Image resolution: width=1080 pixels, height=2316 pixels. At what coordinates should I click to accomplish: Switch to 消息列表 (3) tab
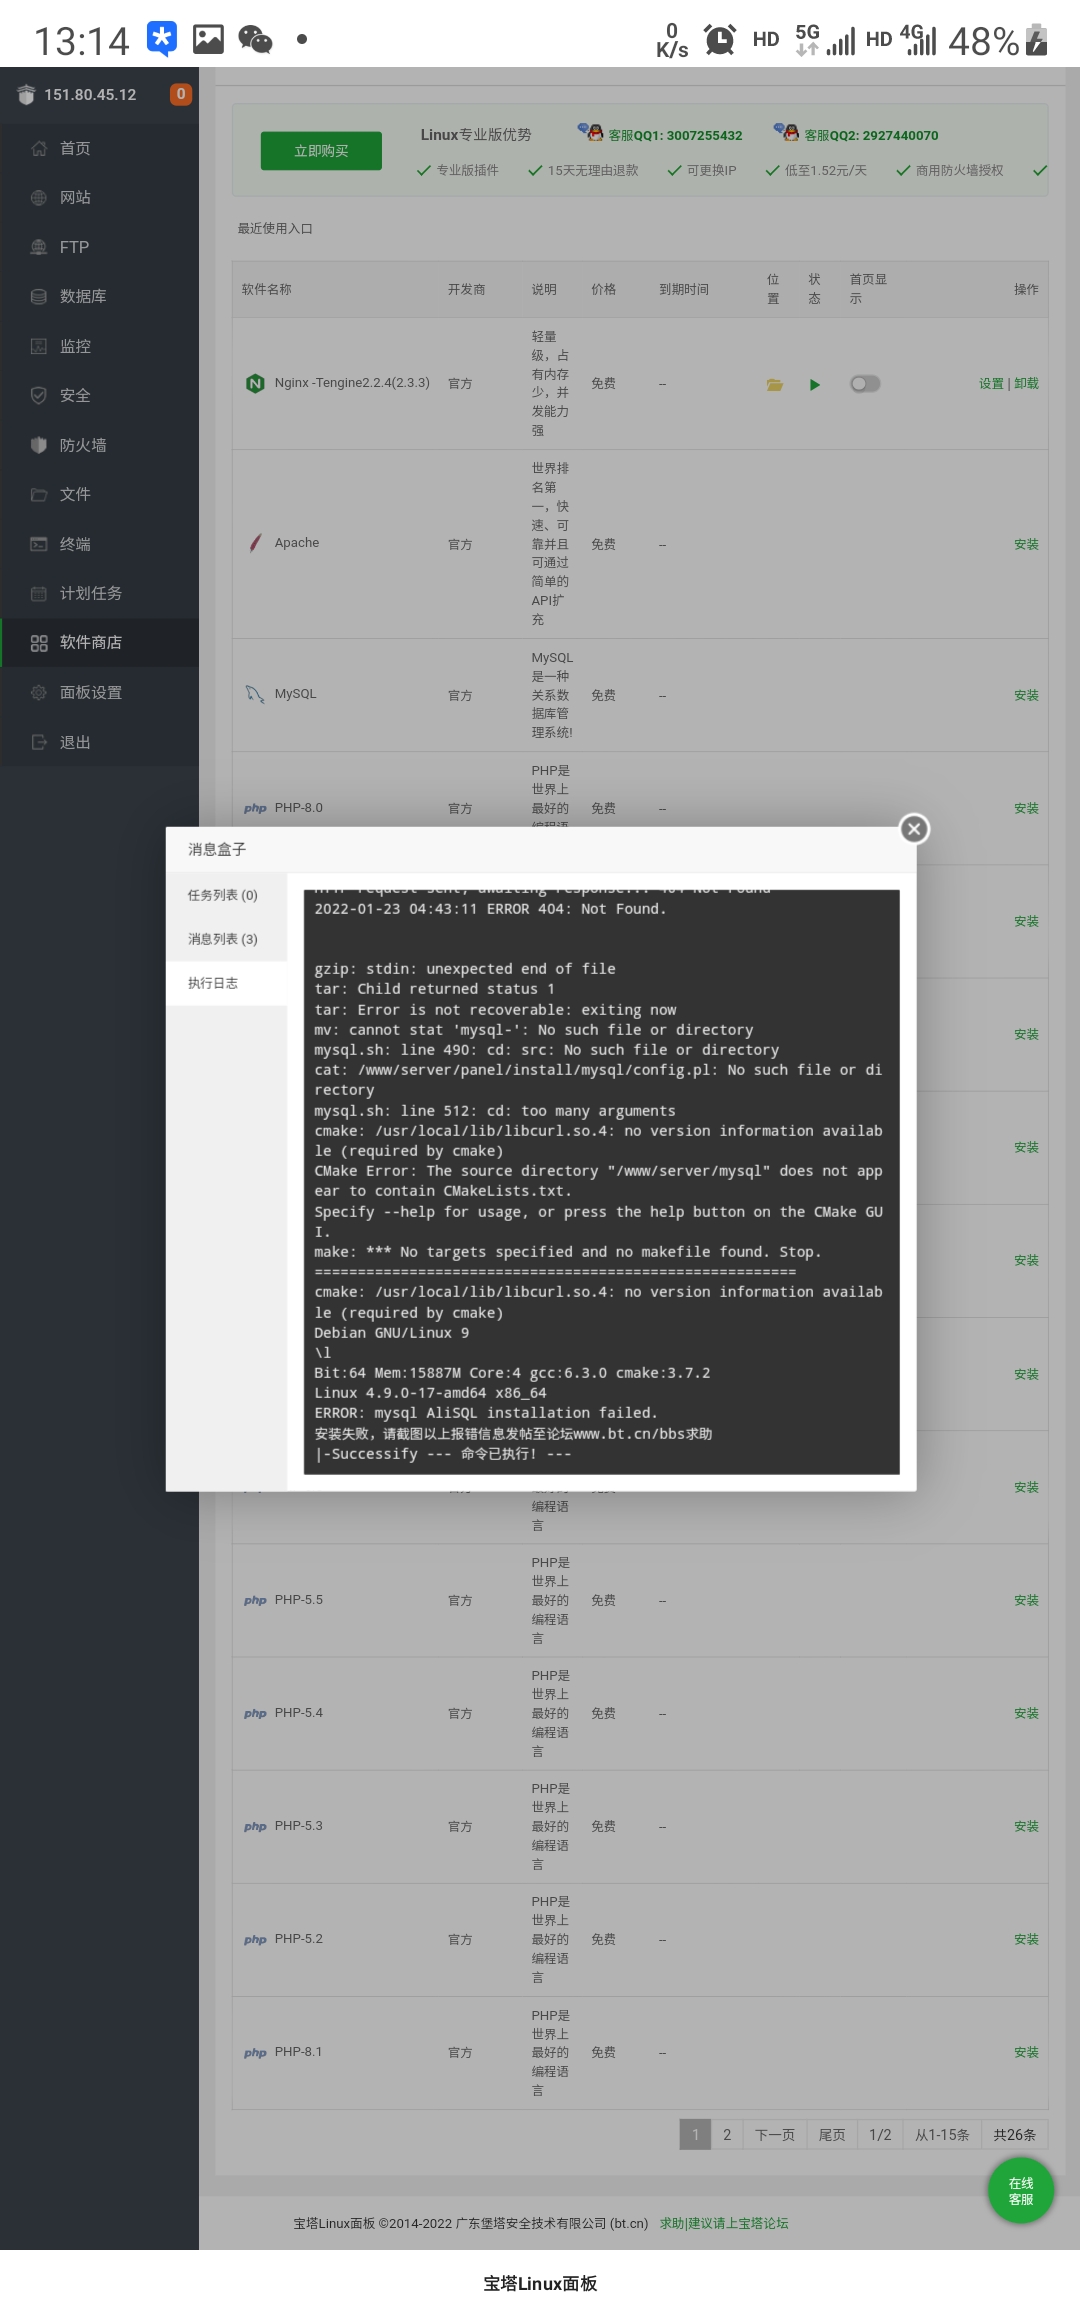(226, 939)
